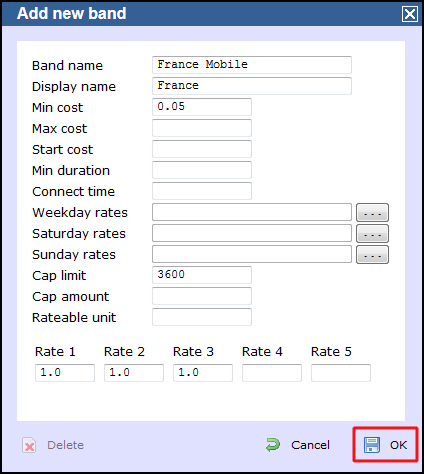The width and height of the screenshot is (424, 474).
Task: Open the Weekday rates ellipsis picker
Action: coord(372,212)
